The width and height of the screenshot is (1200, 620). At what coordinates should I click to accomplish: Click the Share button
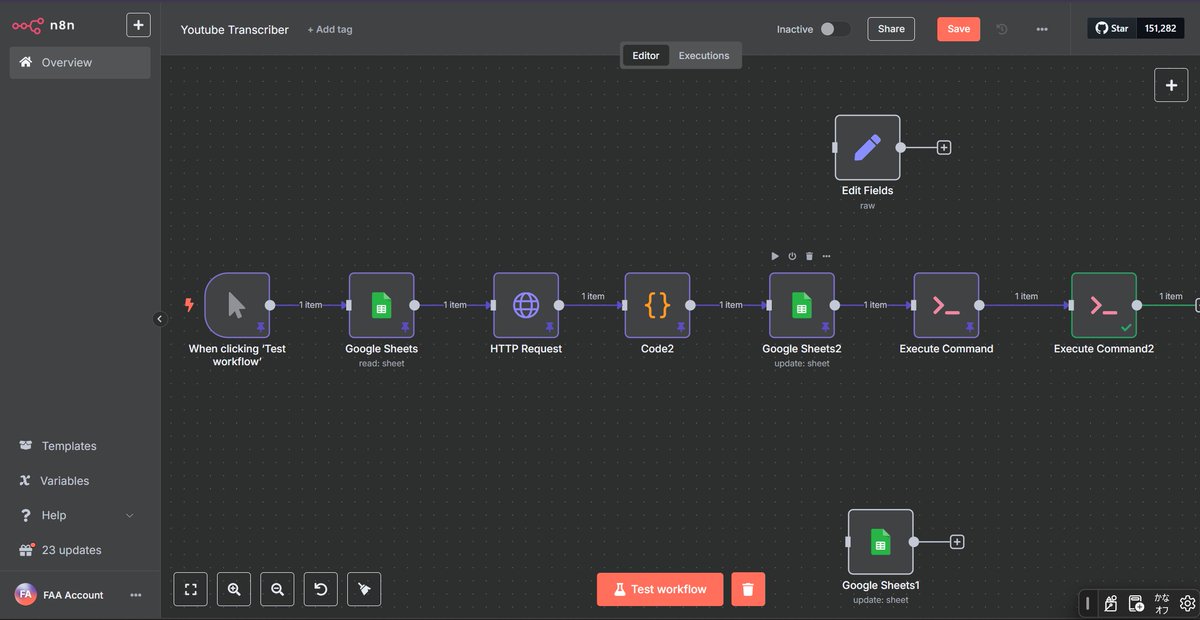[x=891, y=29]
